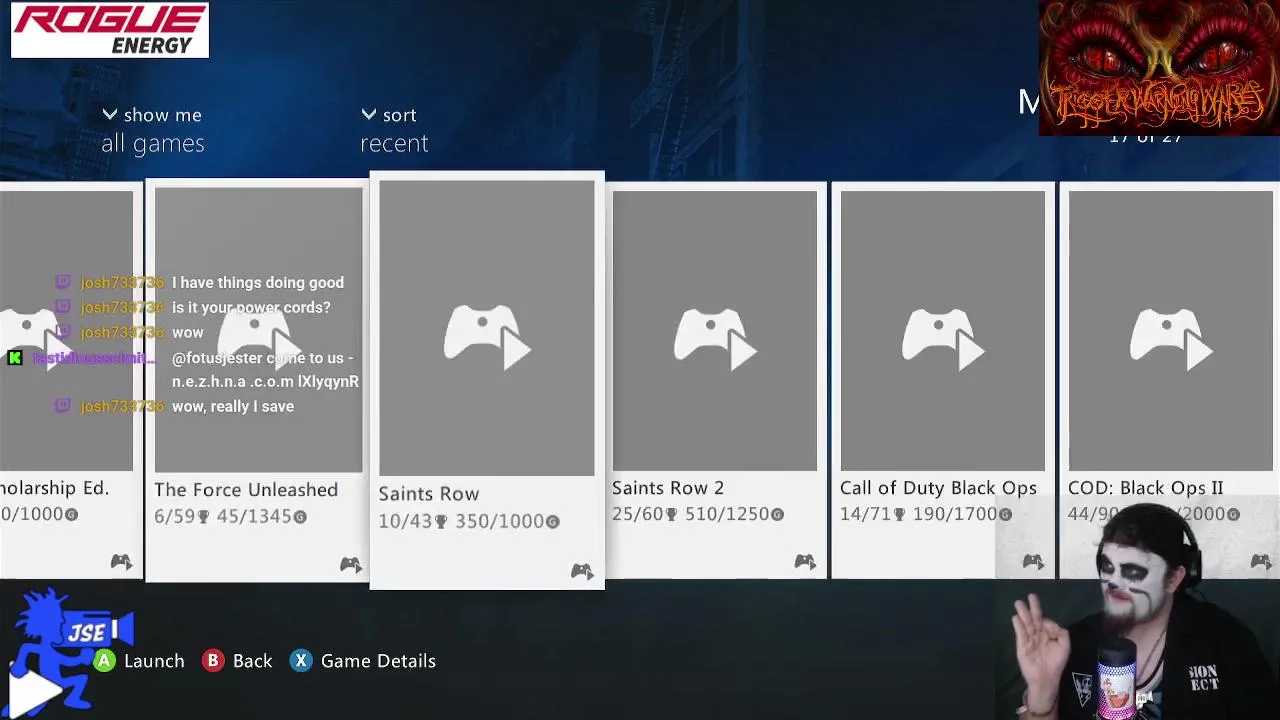Click the 14/71 achievements count

[873, 514]
